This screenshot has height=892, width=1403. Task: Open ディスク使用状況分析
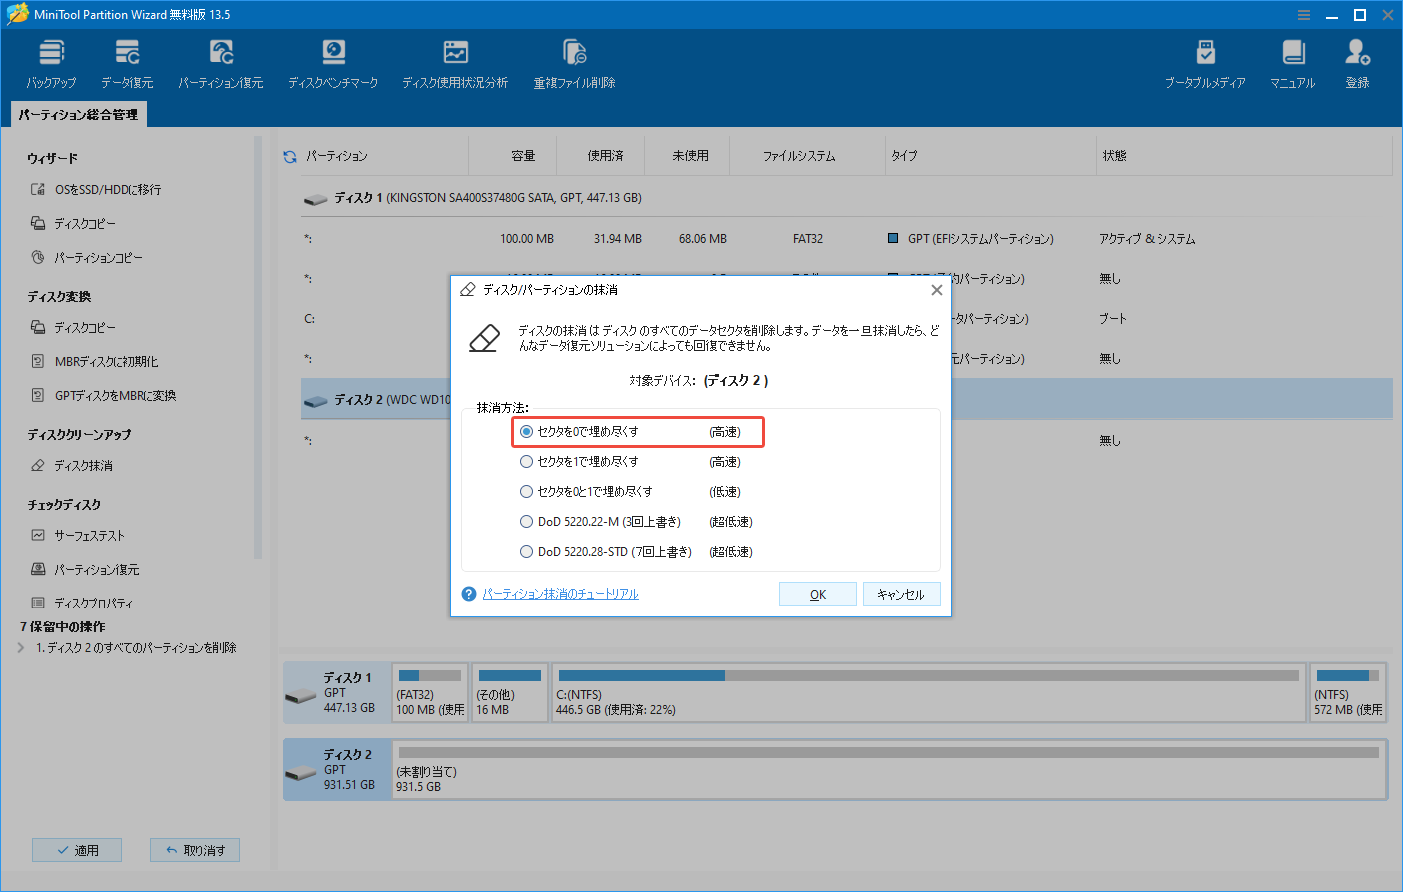(455, 60)
